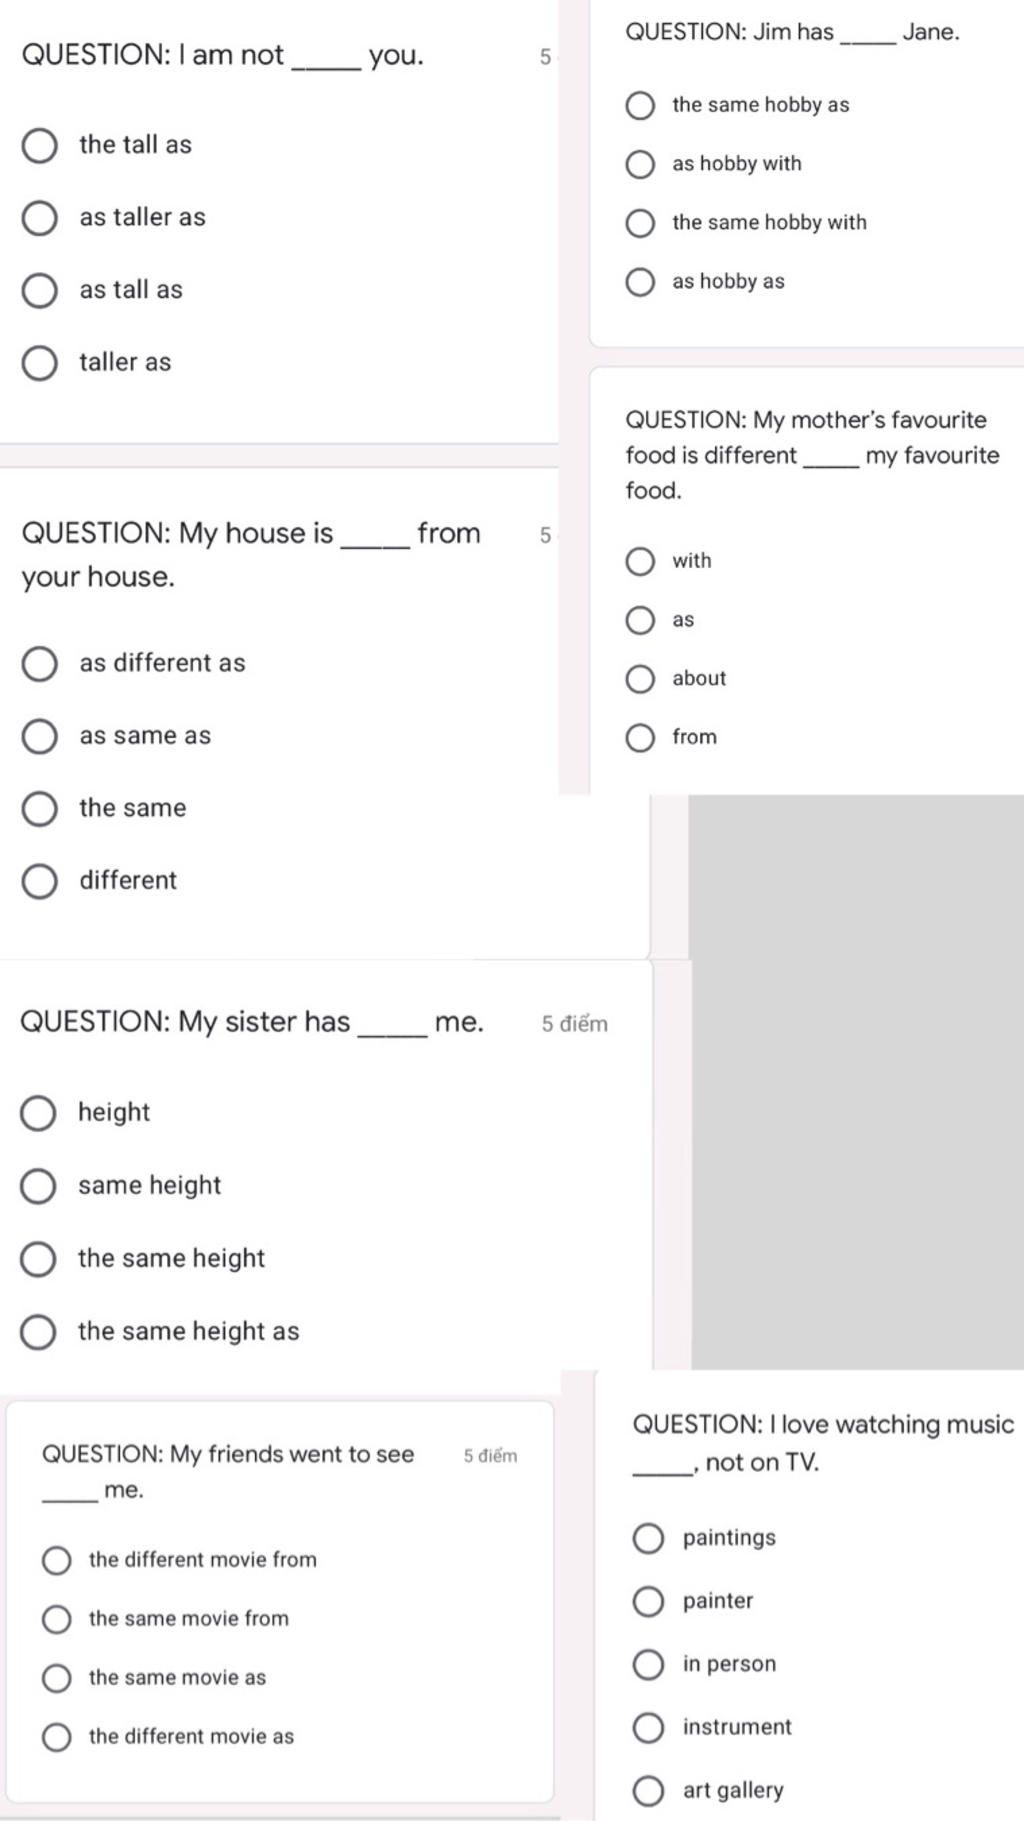Select 'different' for the house question

[x=40, y=881]
